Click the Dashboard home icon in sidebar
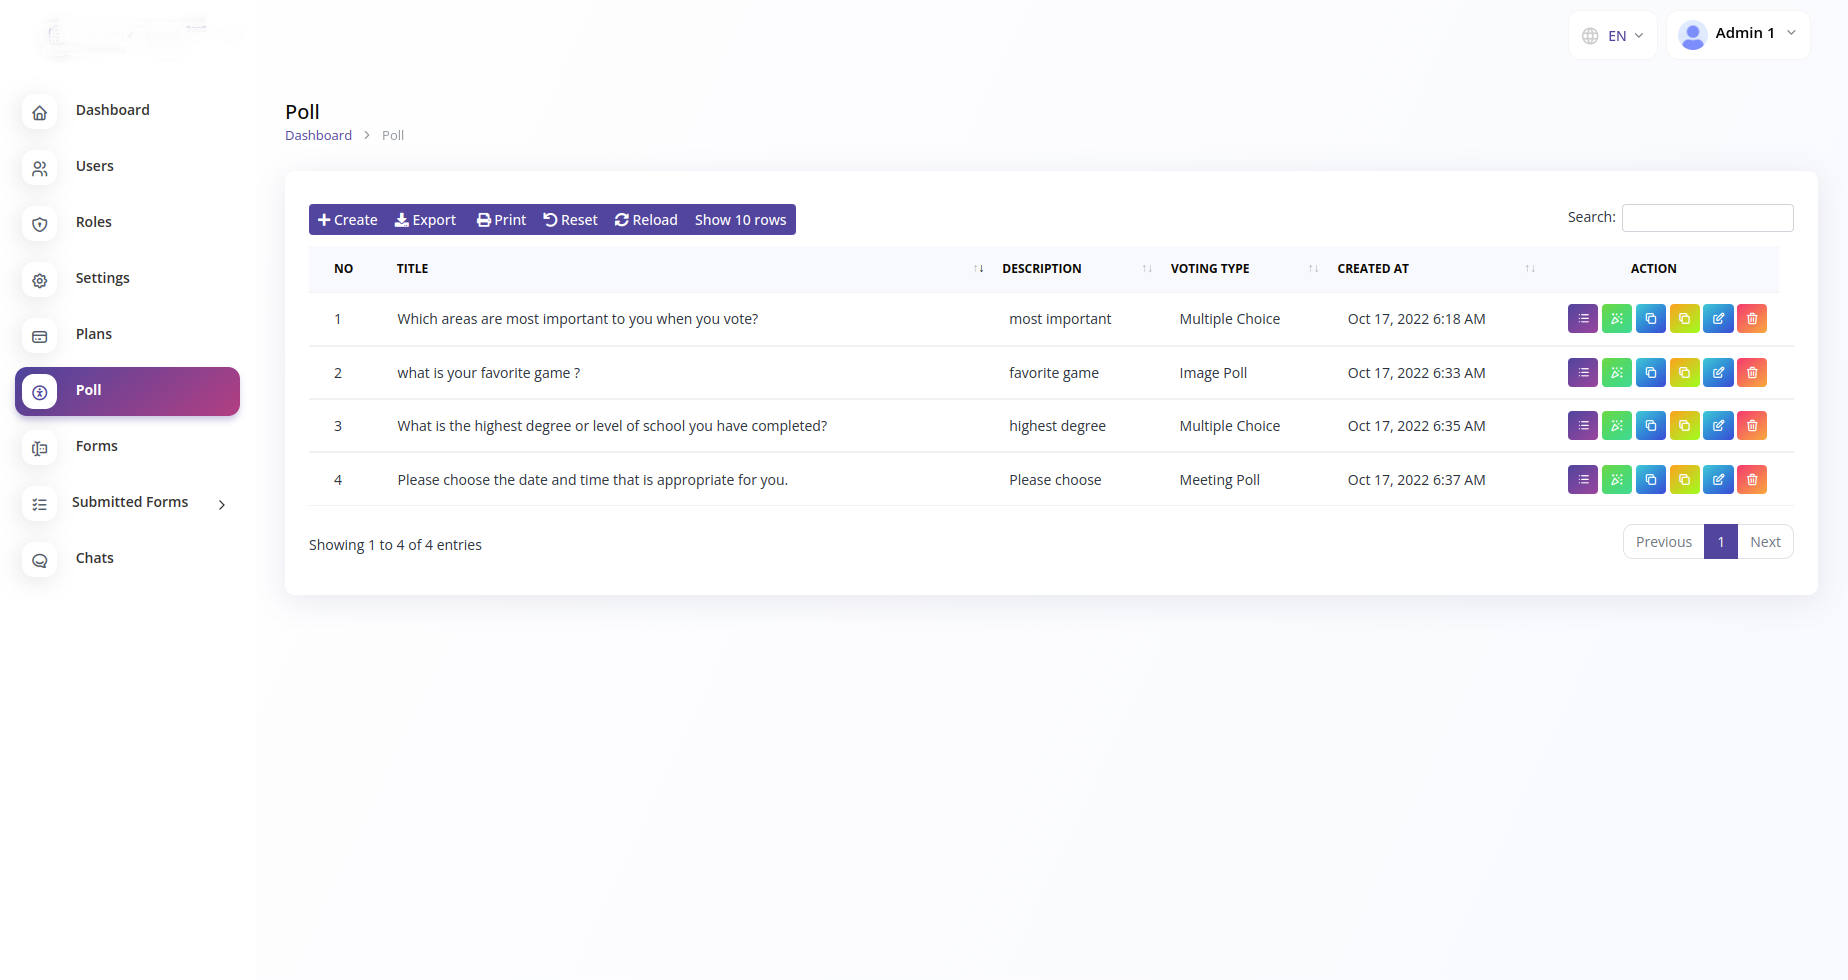The height and width of the screenshot is (980, 1848). 40,113
